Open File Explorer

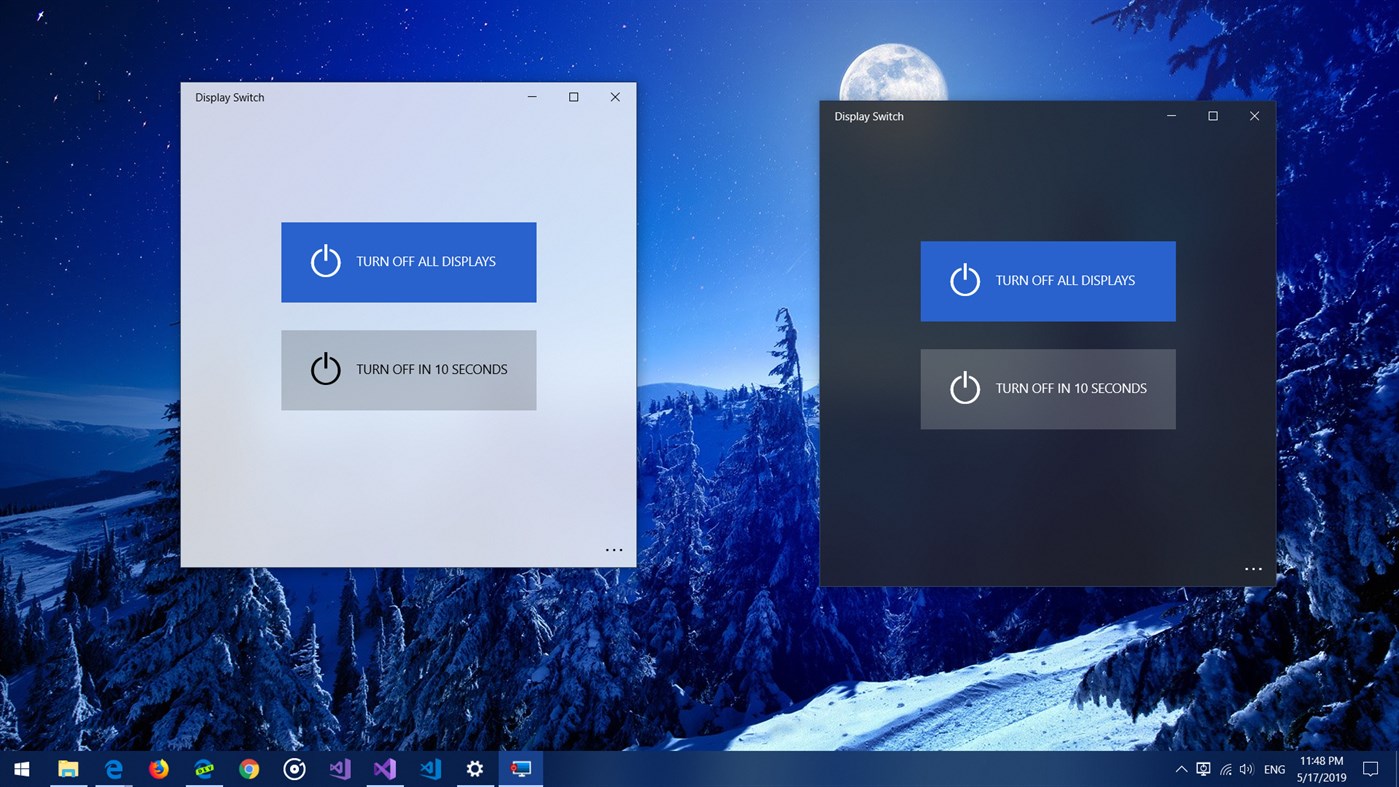(67, 769)
